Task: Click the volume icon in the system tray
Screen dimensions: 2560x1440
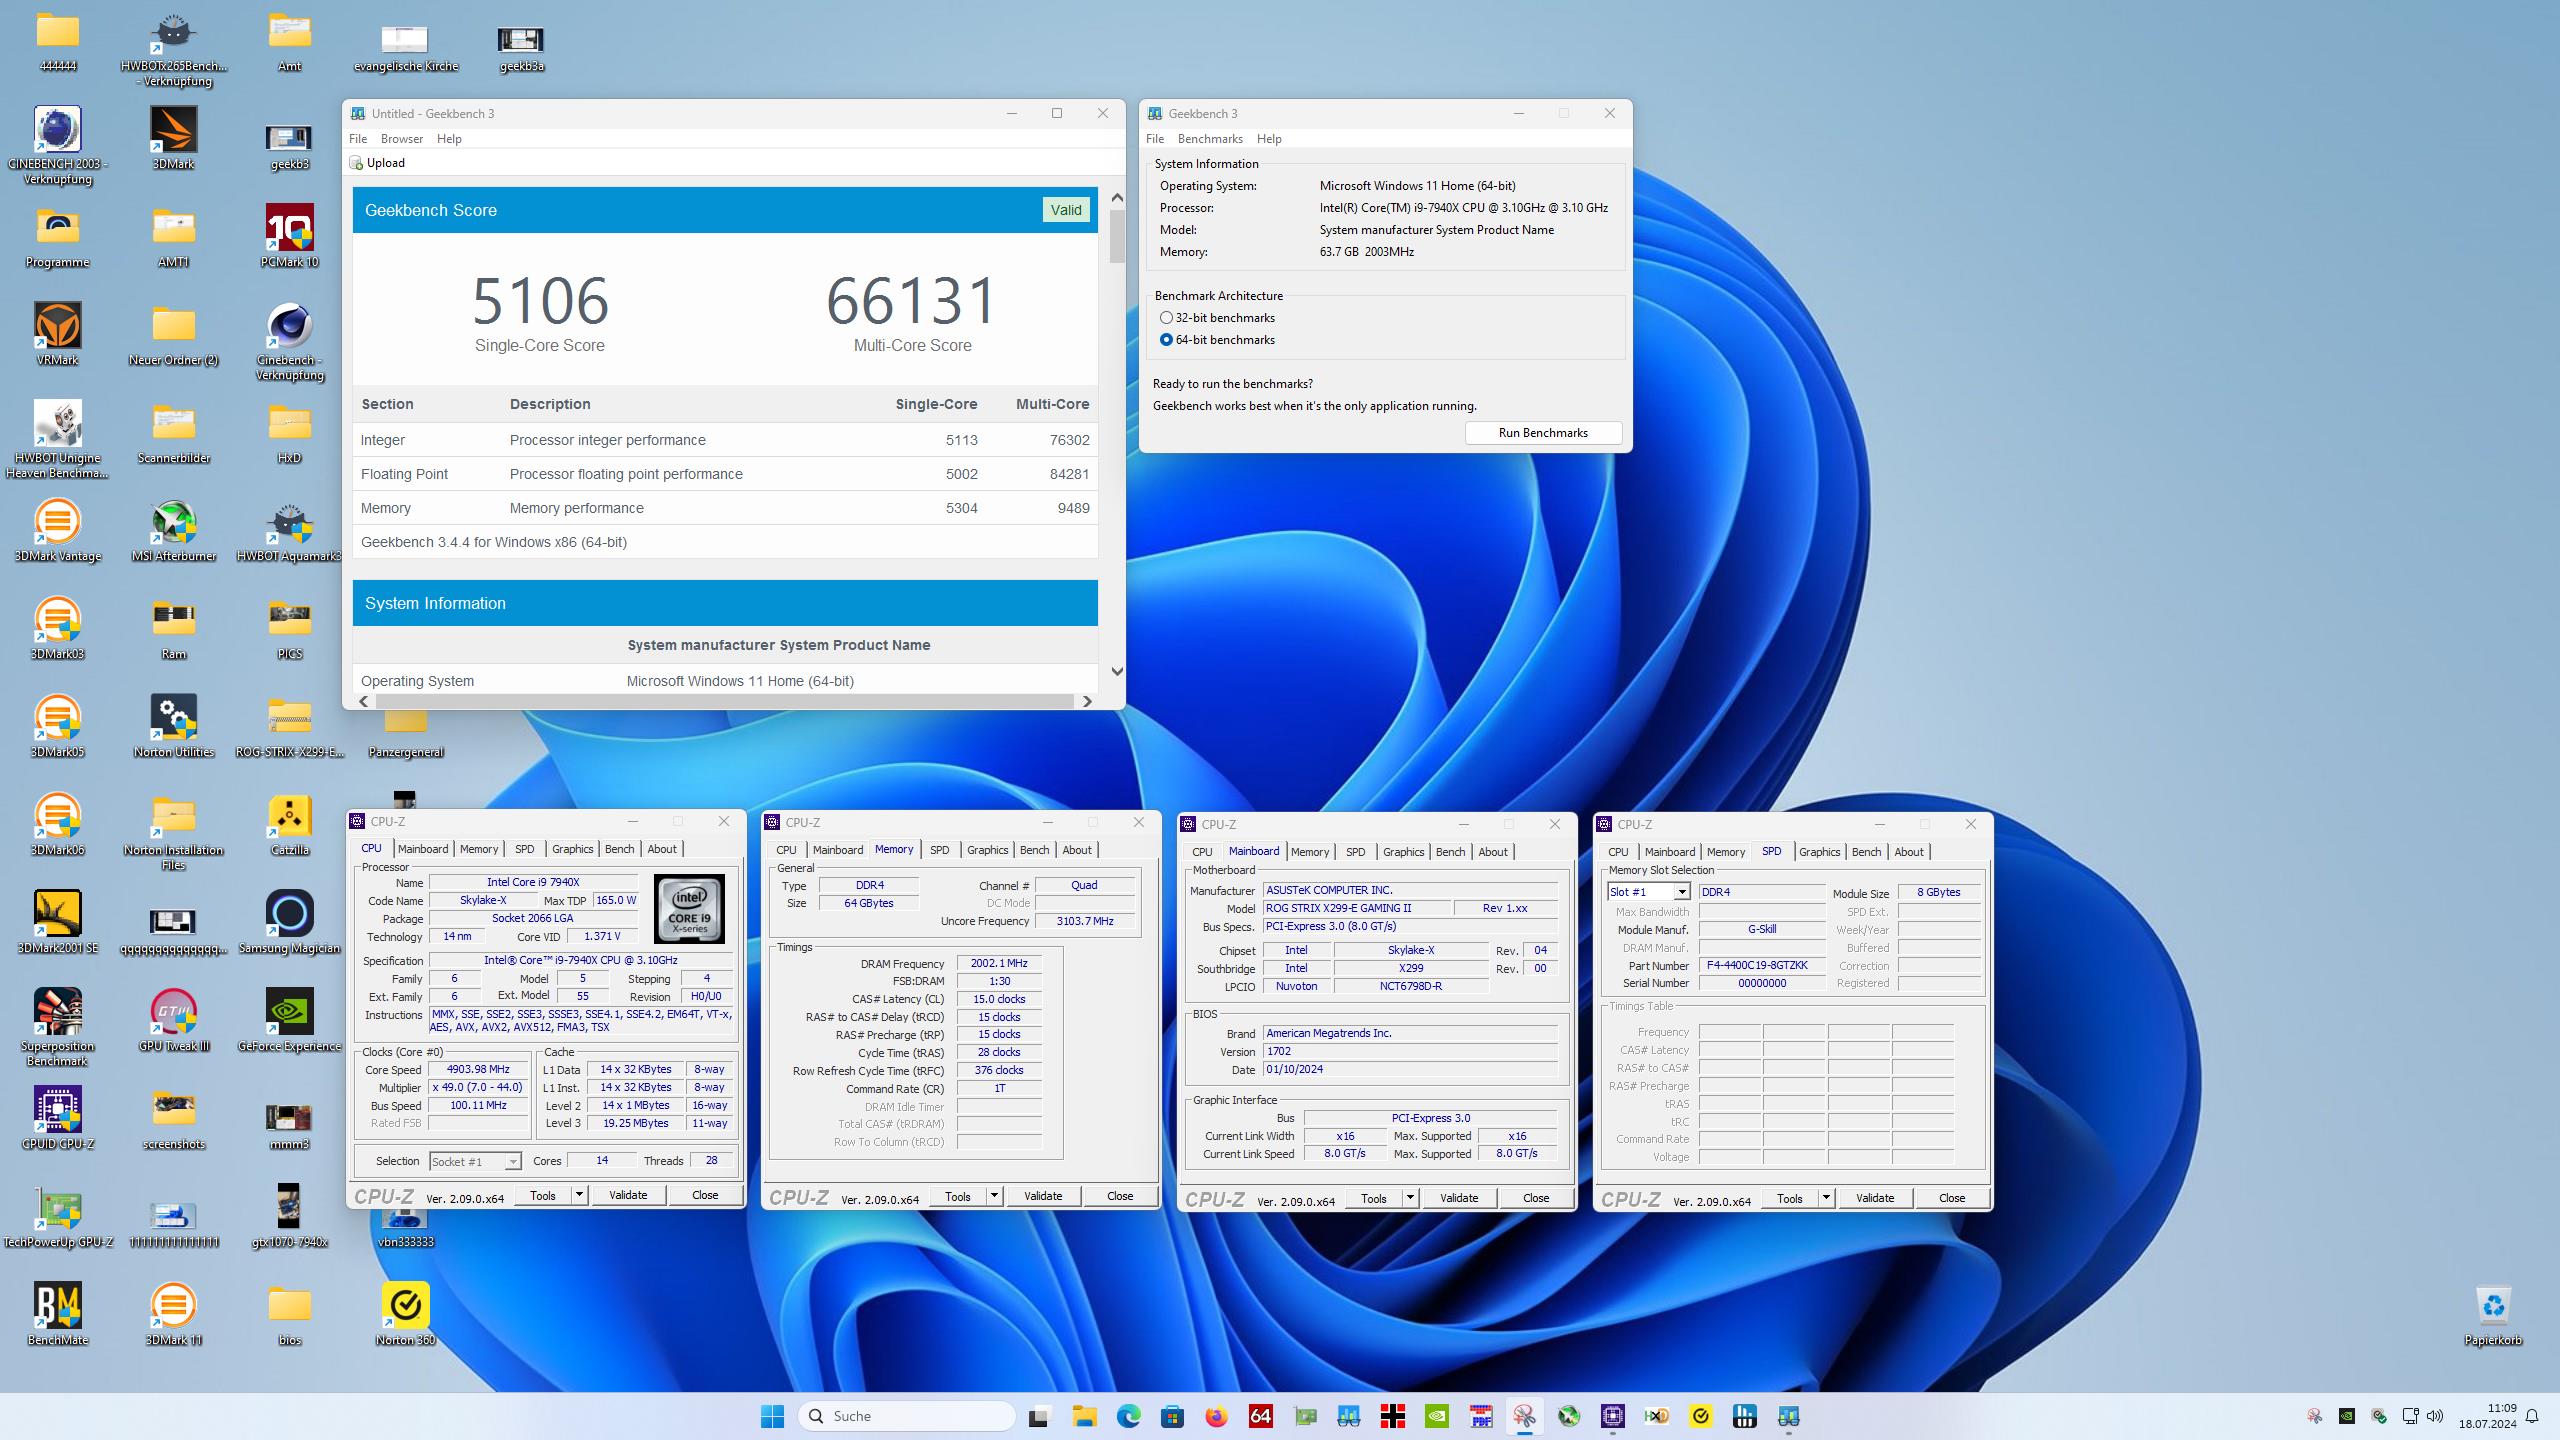Action: pyautogui.click(x=2435, y=1416)
